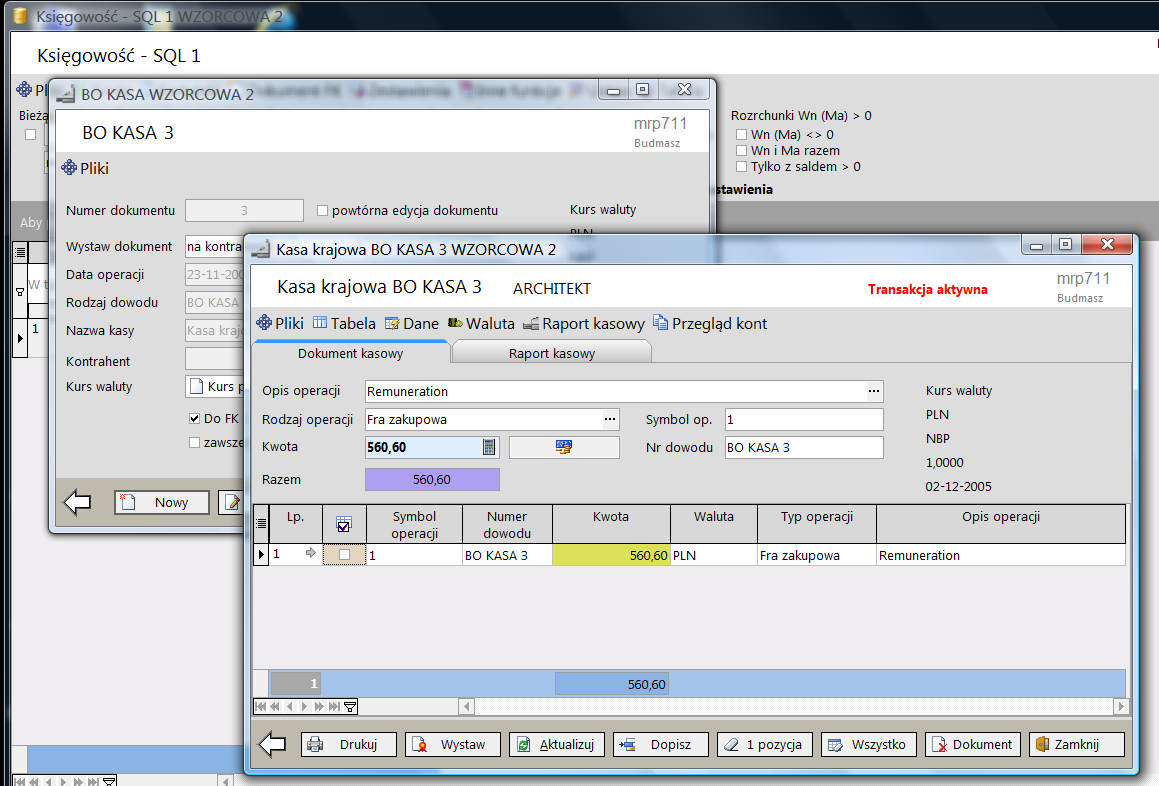Go to previous record in cash document table
The width and height of the screenshot is (1159, 786).
(x=290, y=706)
